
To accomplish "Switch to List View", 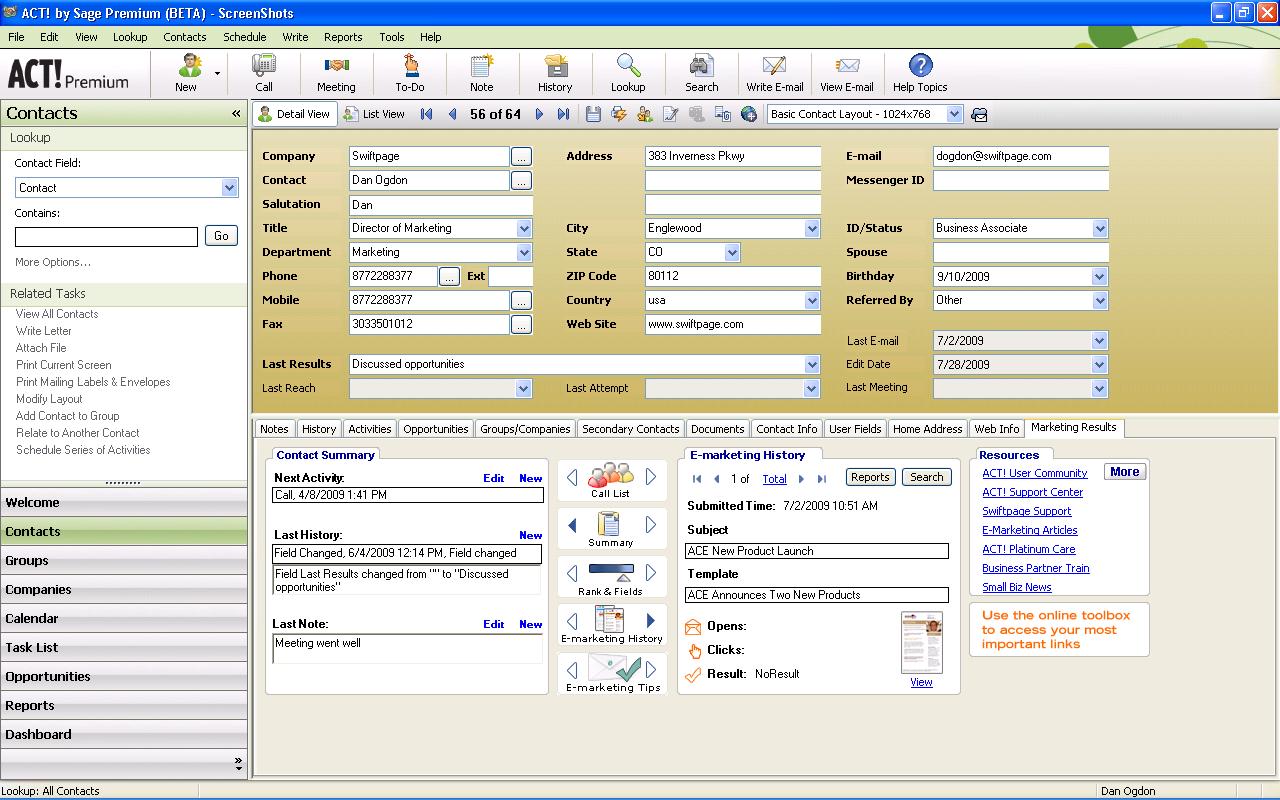I will pyautogui.click(x=374, y=114).
